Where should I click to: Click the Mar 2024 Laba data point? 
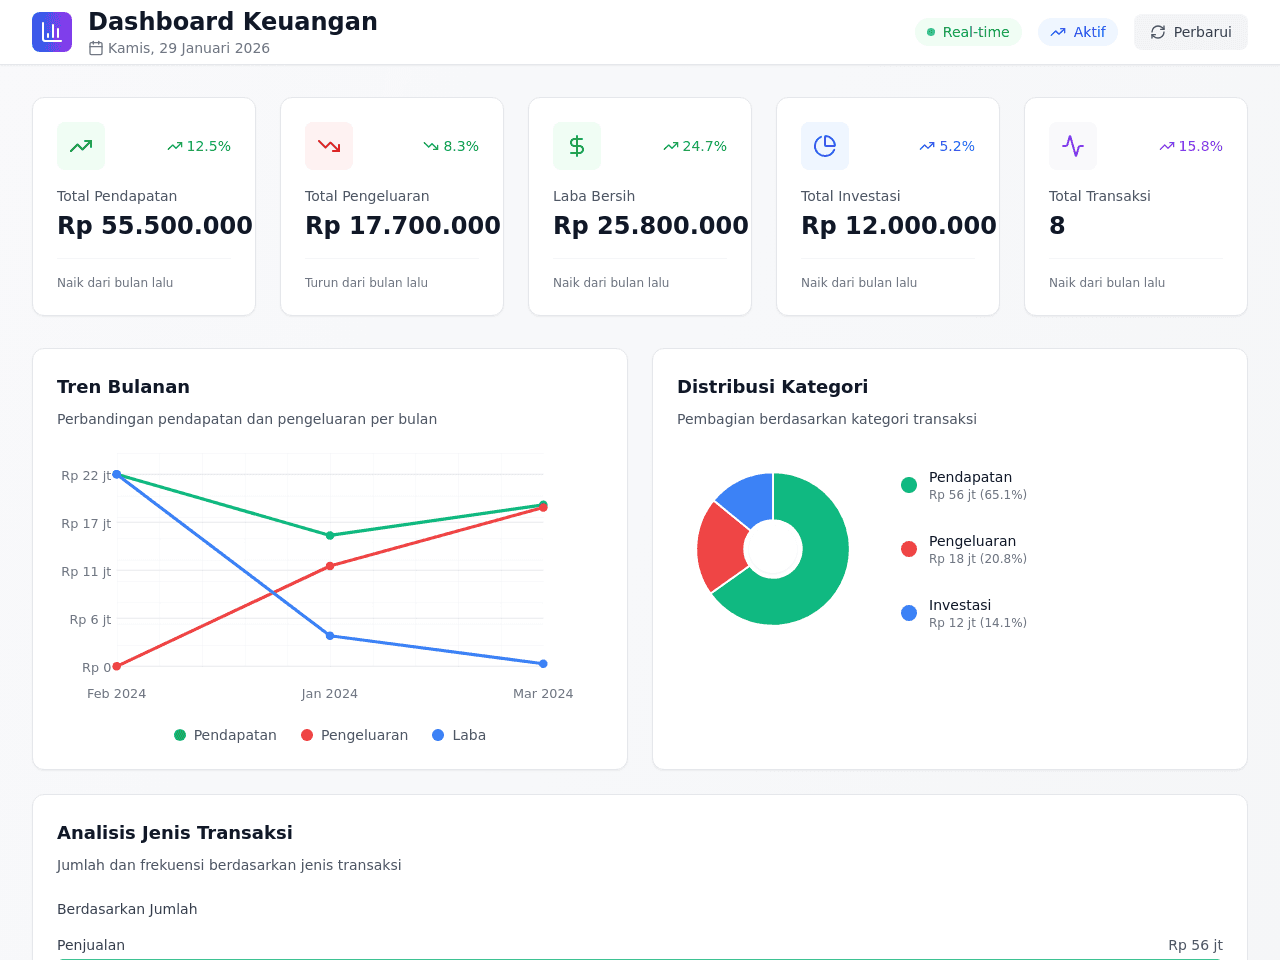[x=543, y=664]
